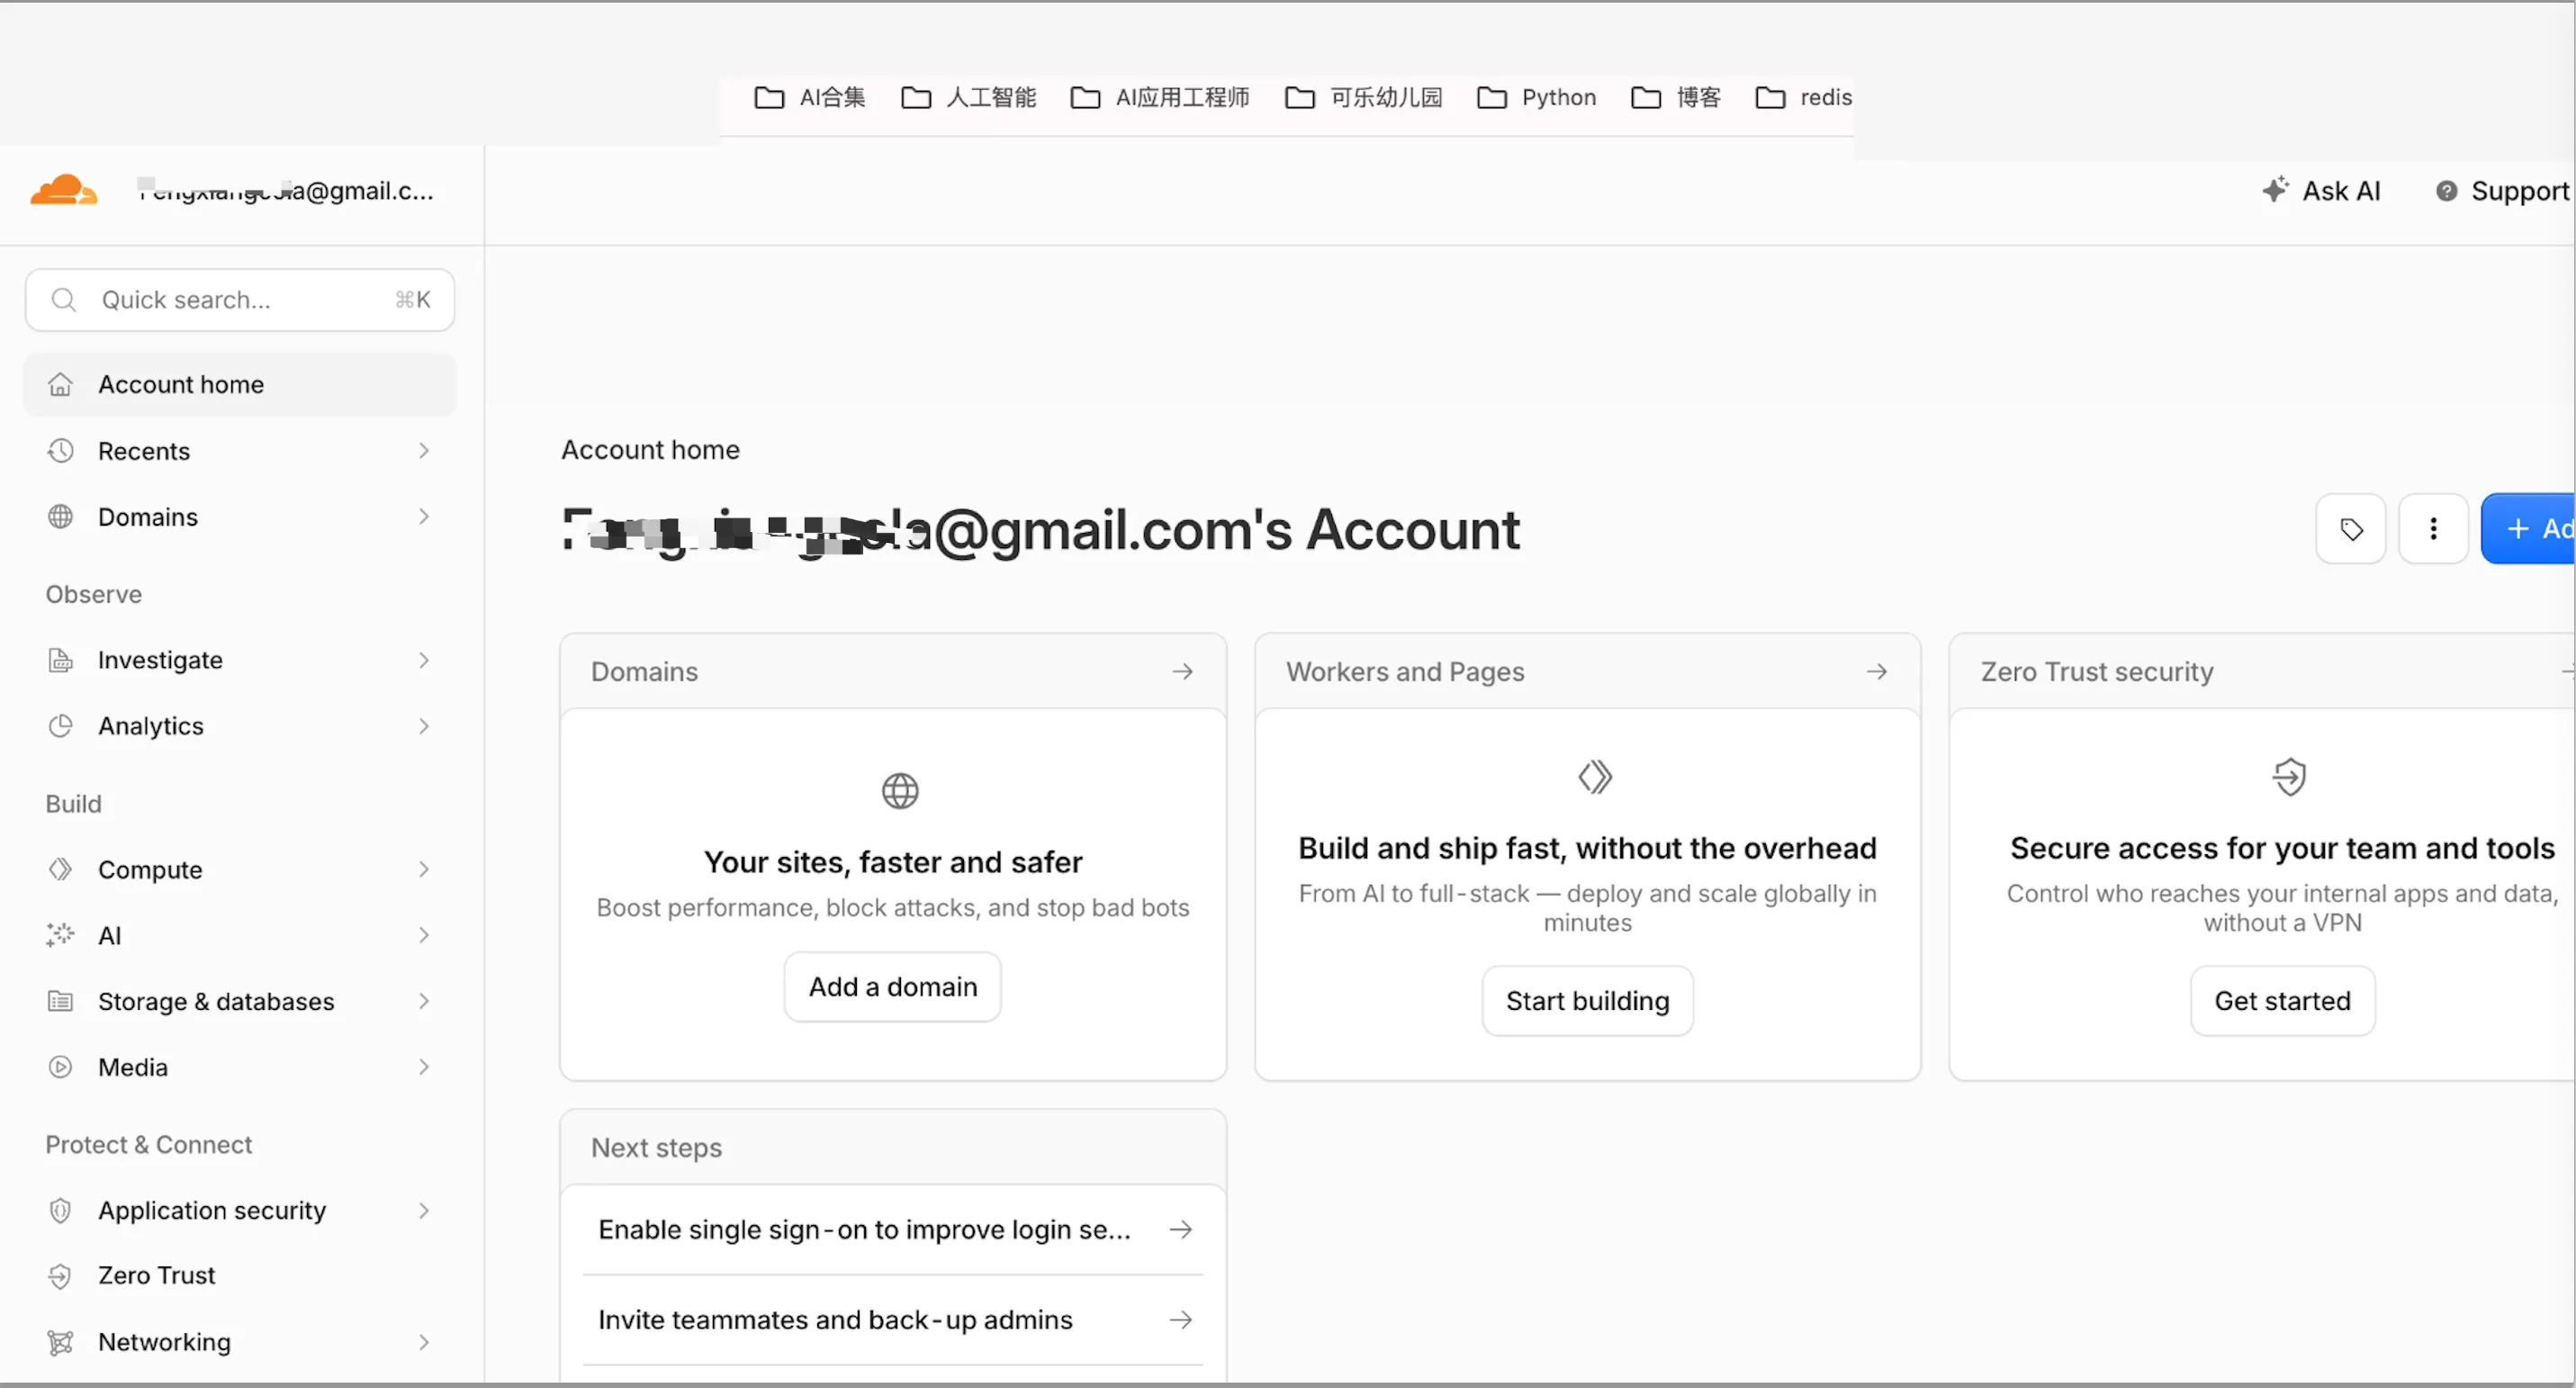Image resolution: width=2576 pixels, height=1388 pixels.
Task: Click Get started under Zero Trust security
Action: coord(2283,1001)
